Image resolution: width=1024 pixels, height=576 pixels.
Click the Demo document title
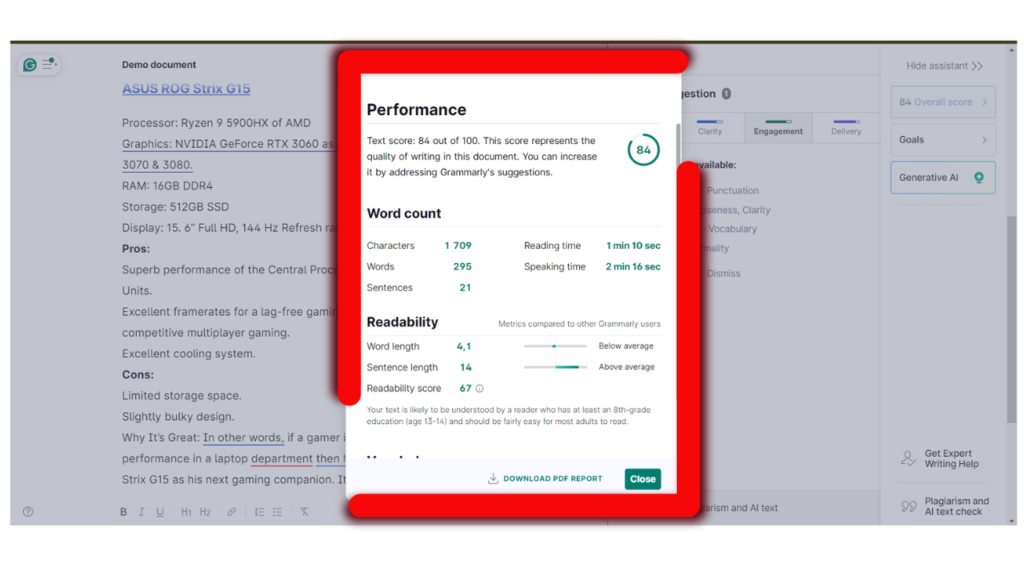point(159,65)
